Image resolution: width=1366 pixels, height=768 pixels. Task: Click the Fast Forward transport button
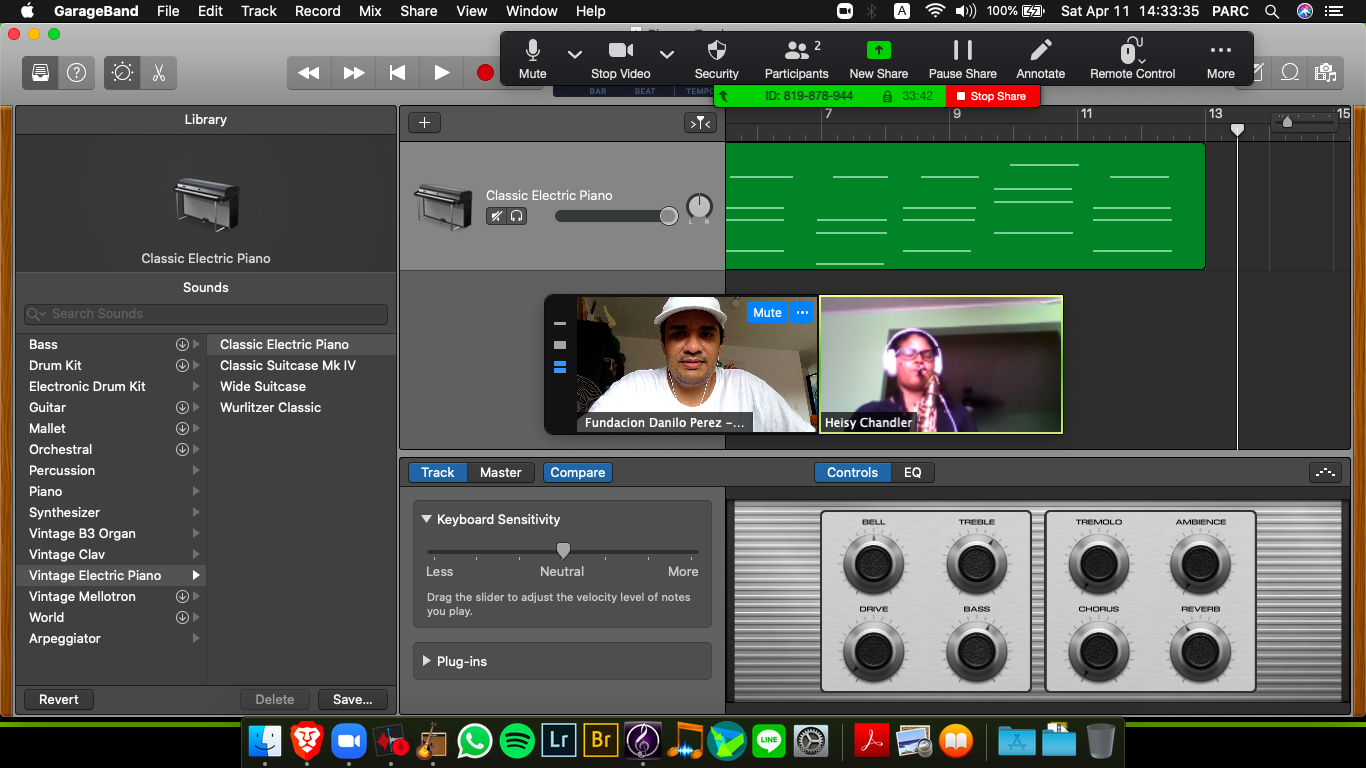coord(354,73)
